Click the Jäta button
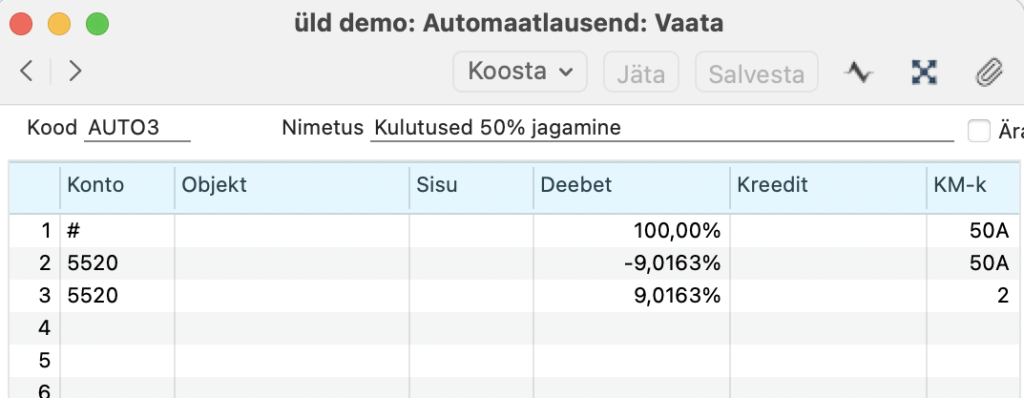 tap(641, 72)
